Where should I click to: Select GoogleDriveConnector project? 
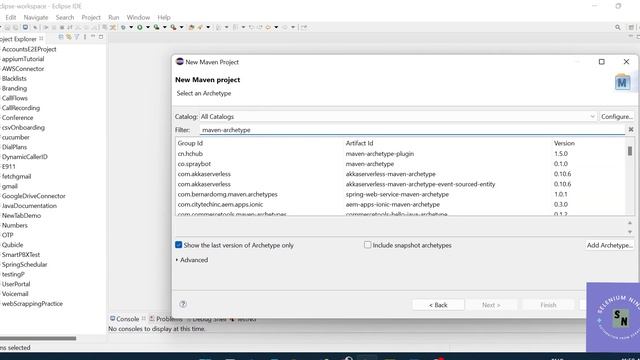coord(33,196)
